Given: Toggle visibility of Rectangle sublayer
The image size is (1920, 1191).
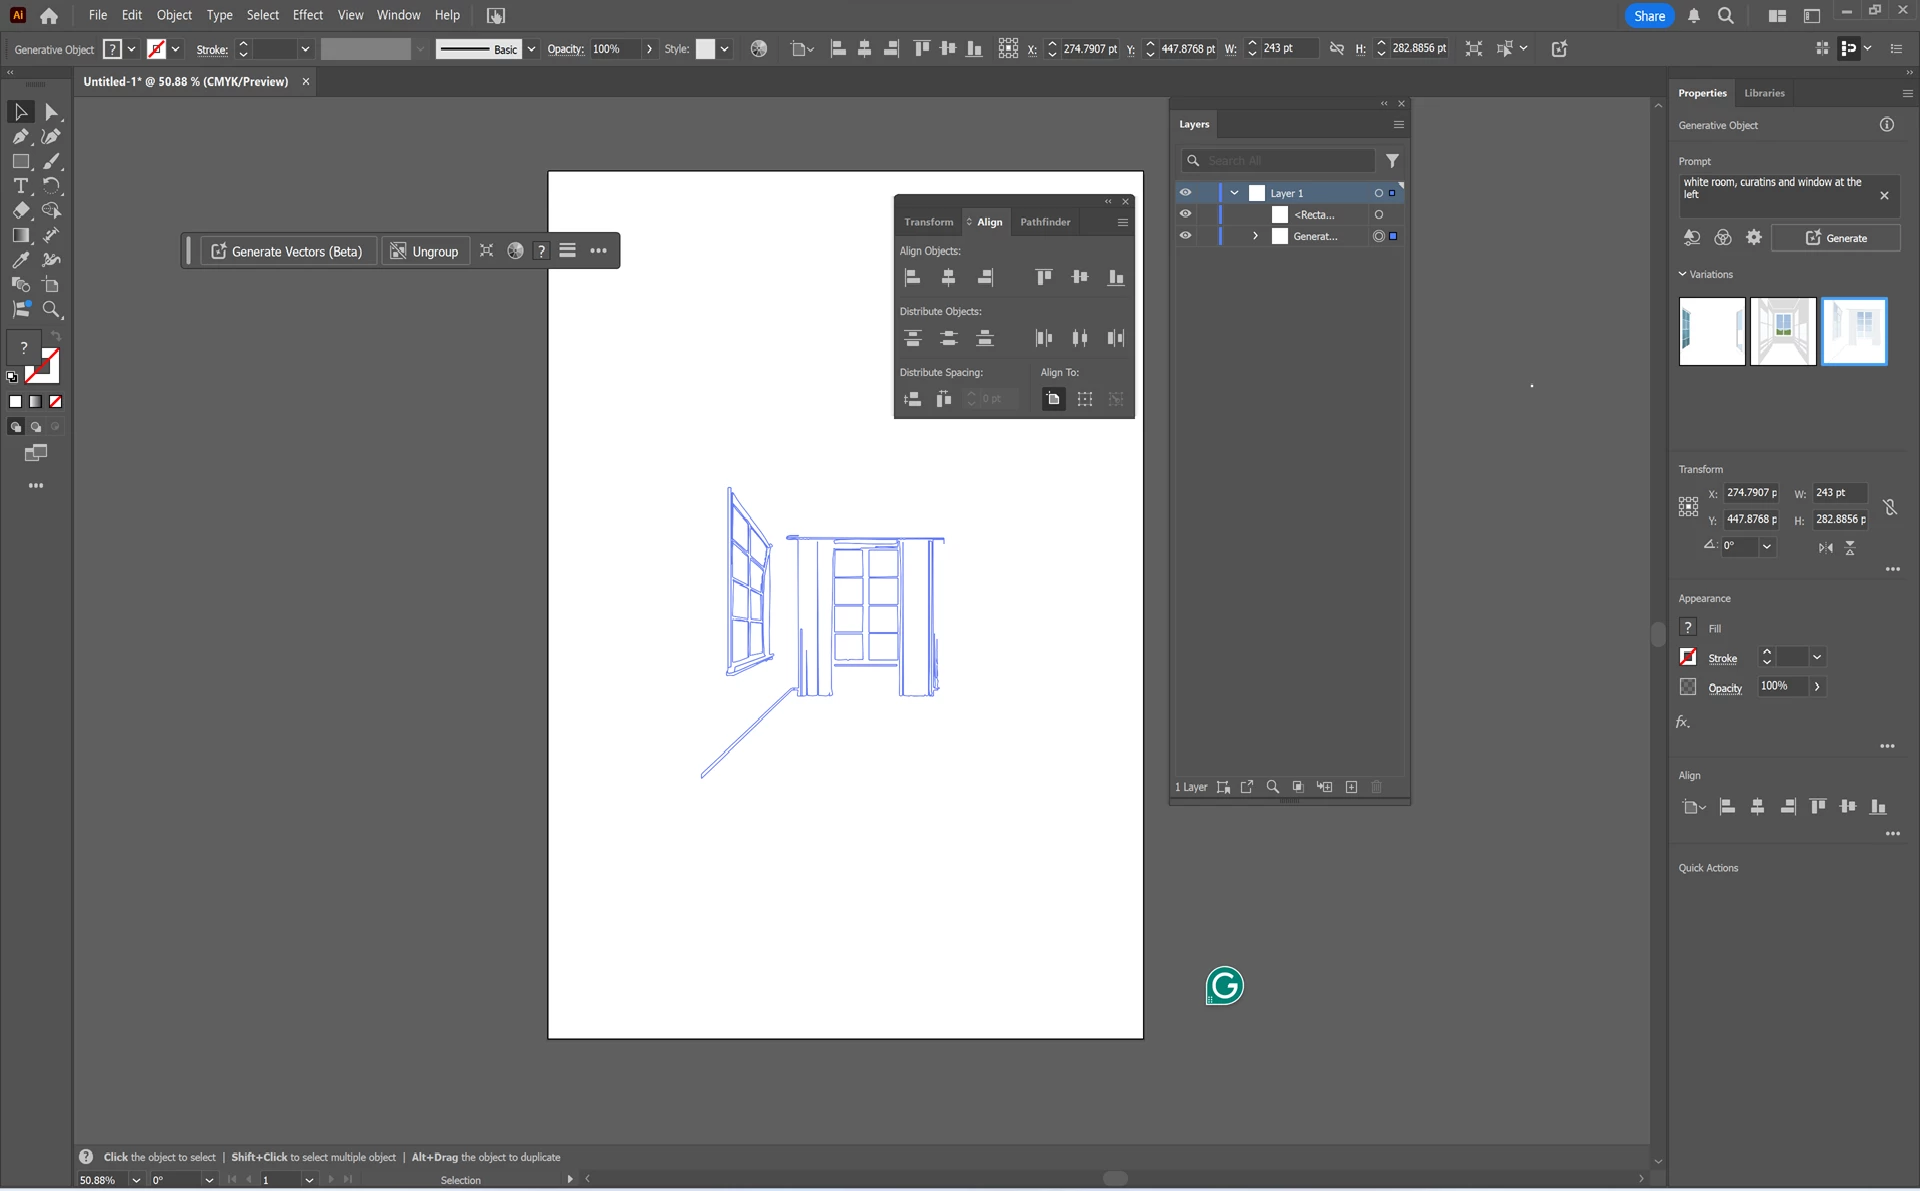Looking at the screenshot, I should point(1185,214).
